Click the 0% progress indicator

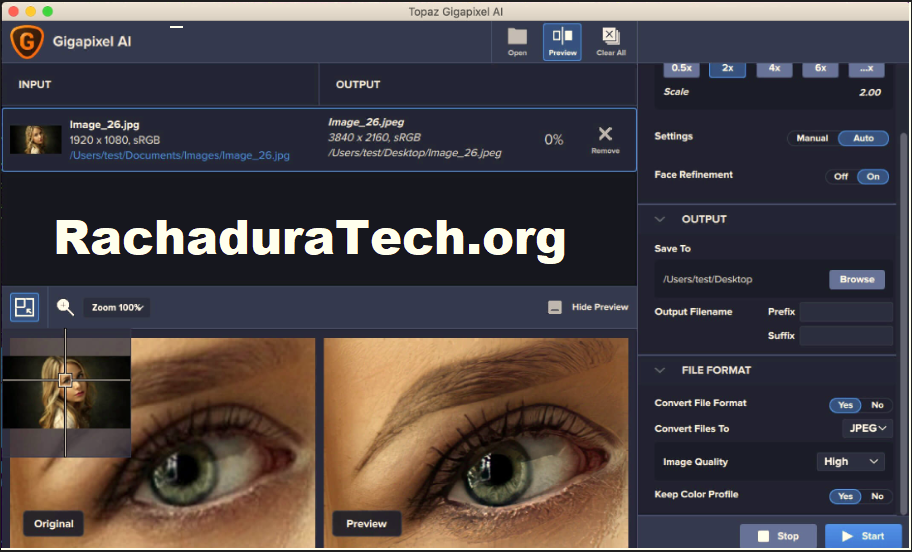coord(554,140)
